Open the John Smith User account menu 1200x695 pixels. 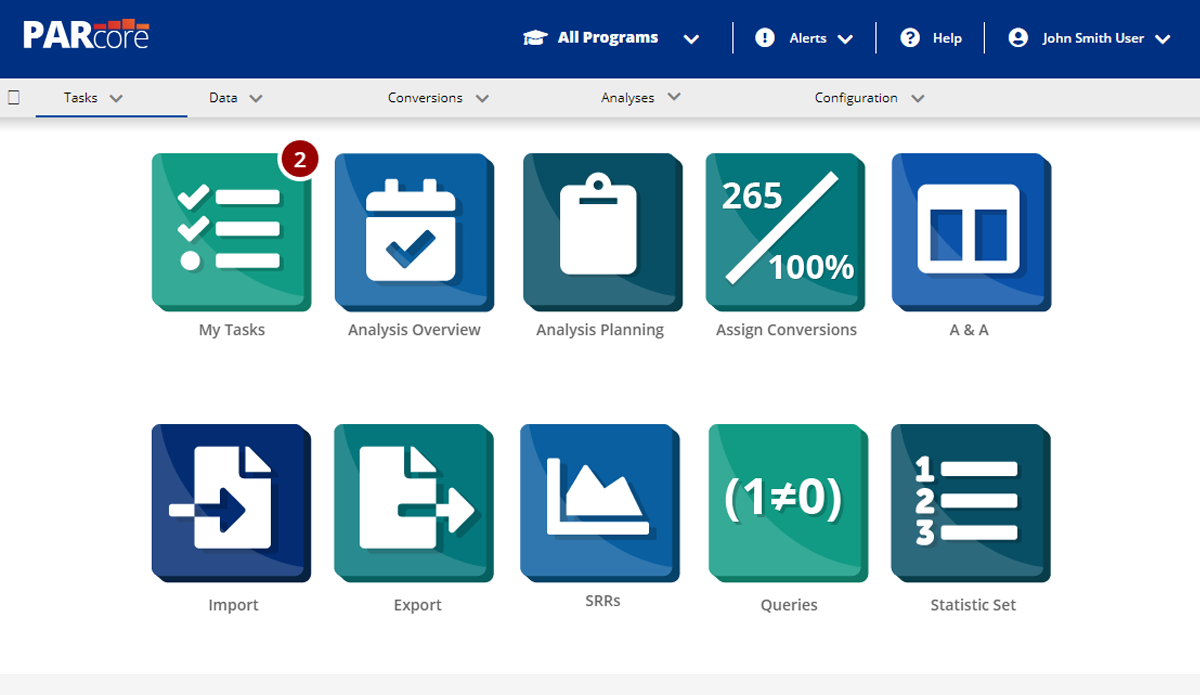[1090, 38]
